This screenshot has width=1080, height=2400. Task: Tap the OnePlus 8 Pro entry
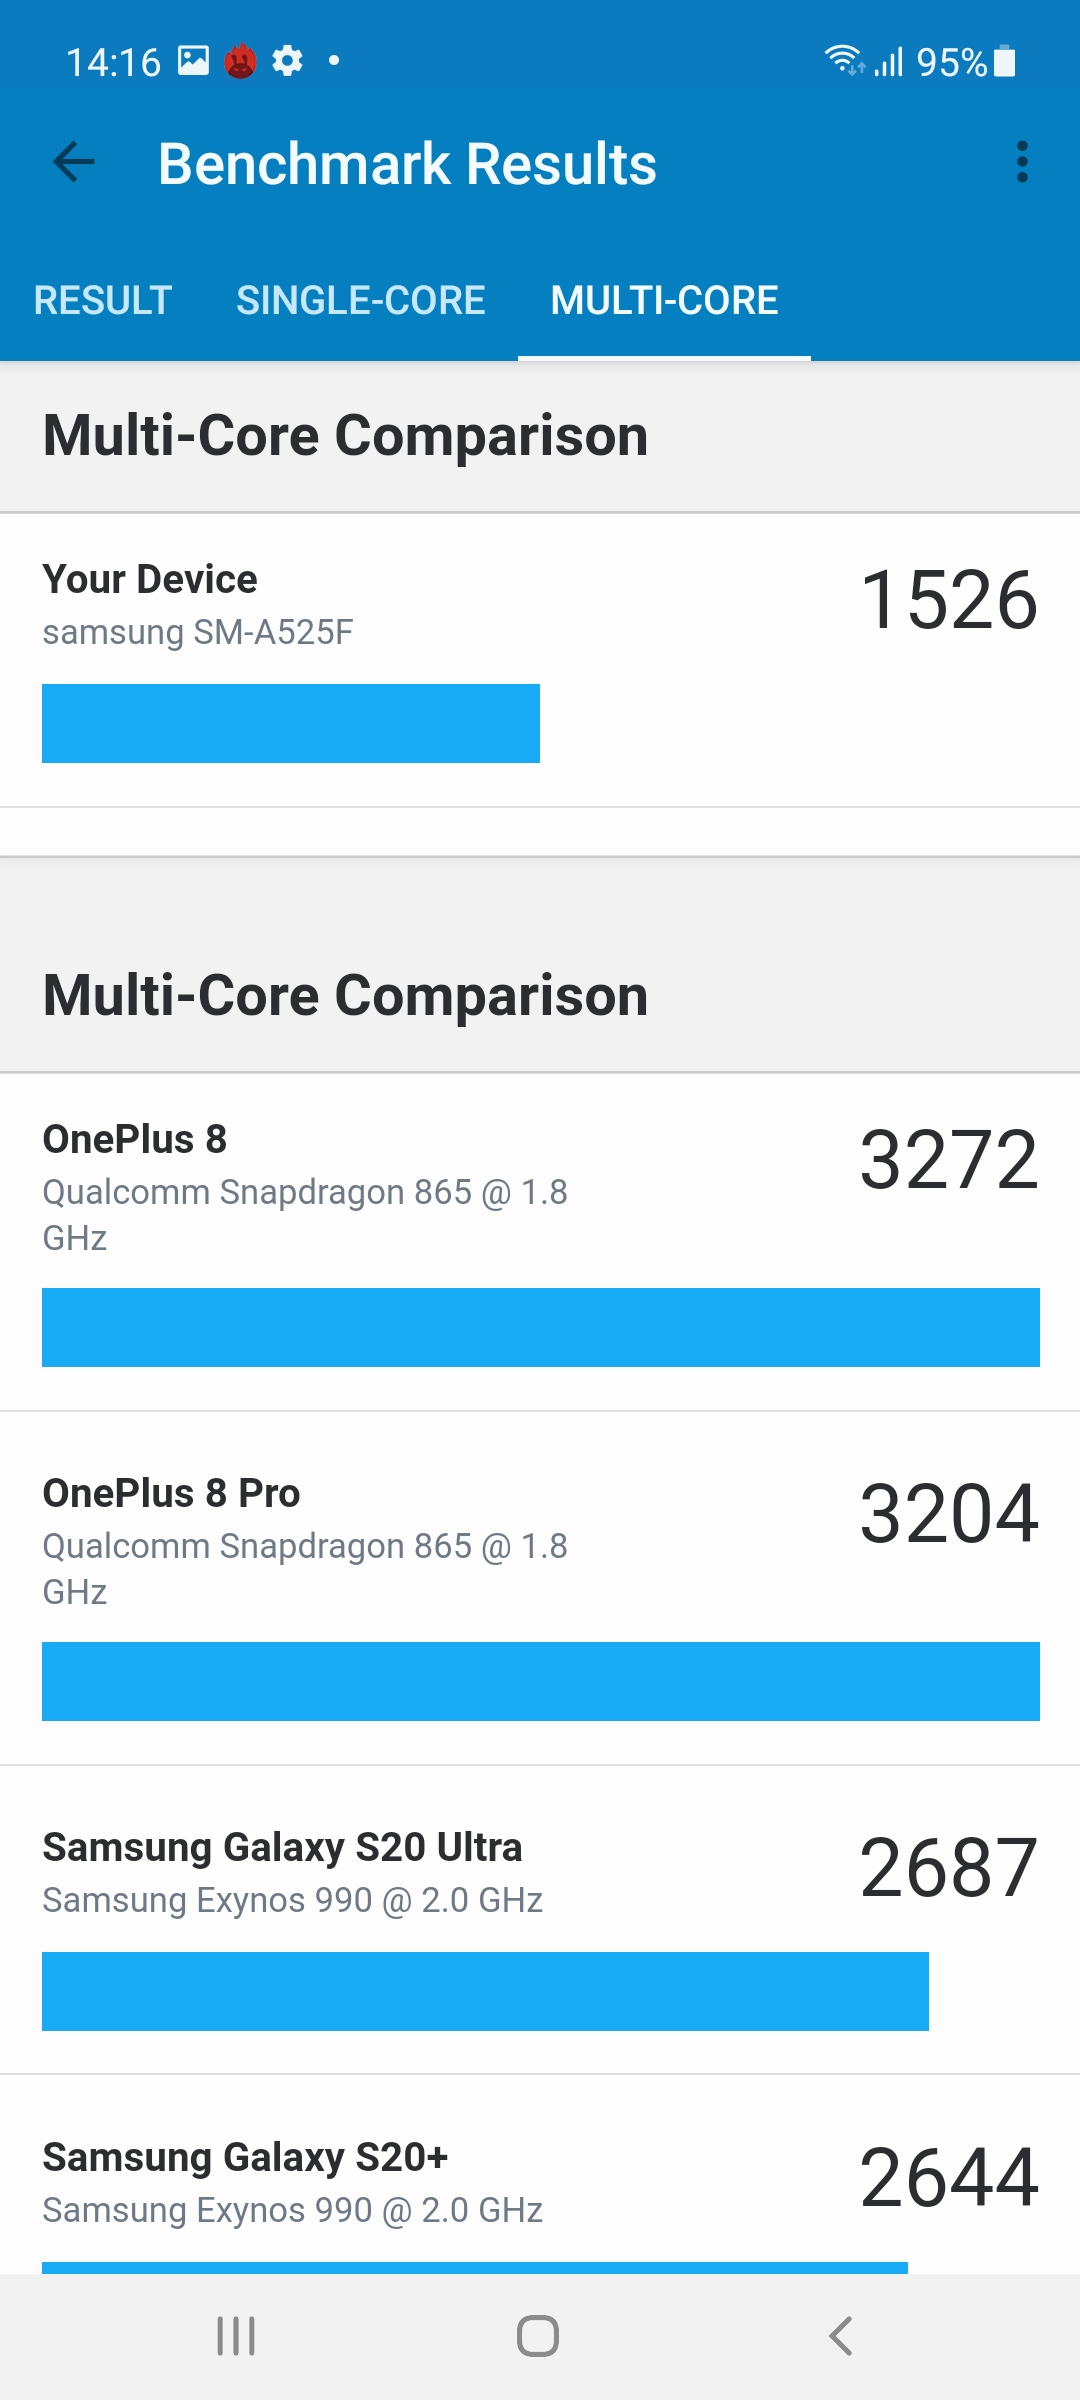point(540,1590)
